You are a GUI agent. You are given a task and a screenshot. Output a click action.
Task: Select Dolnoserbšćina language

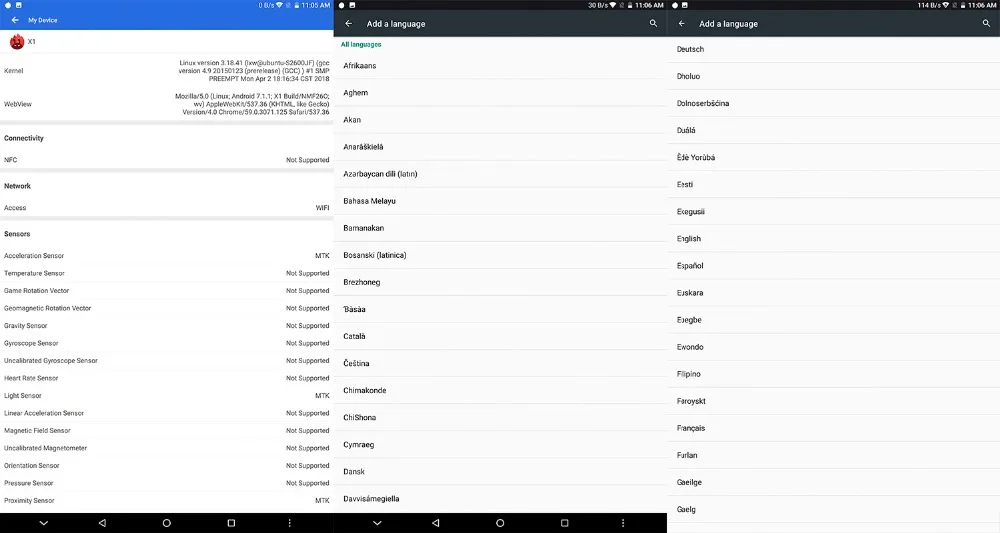point(834,103)
